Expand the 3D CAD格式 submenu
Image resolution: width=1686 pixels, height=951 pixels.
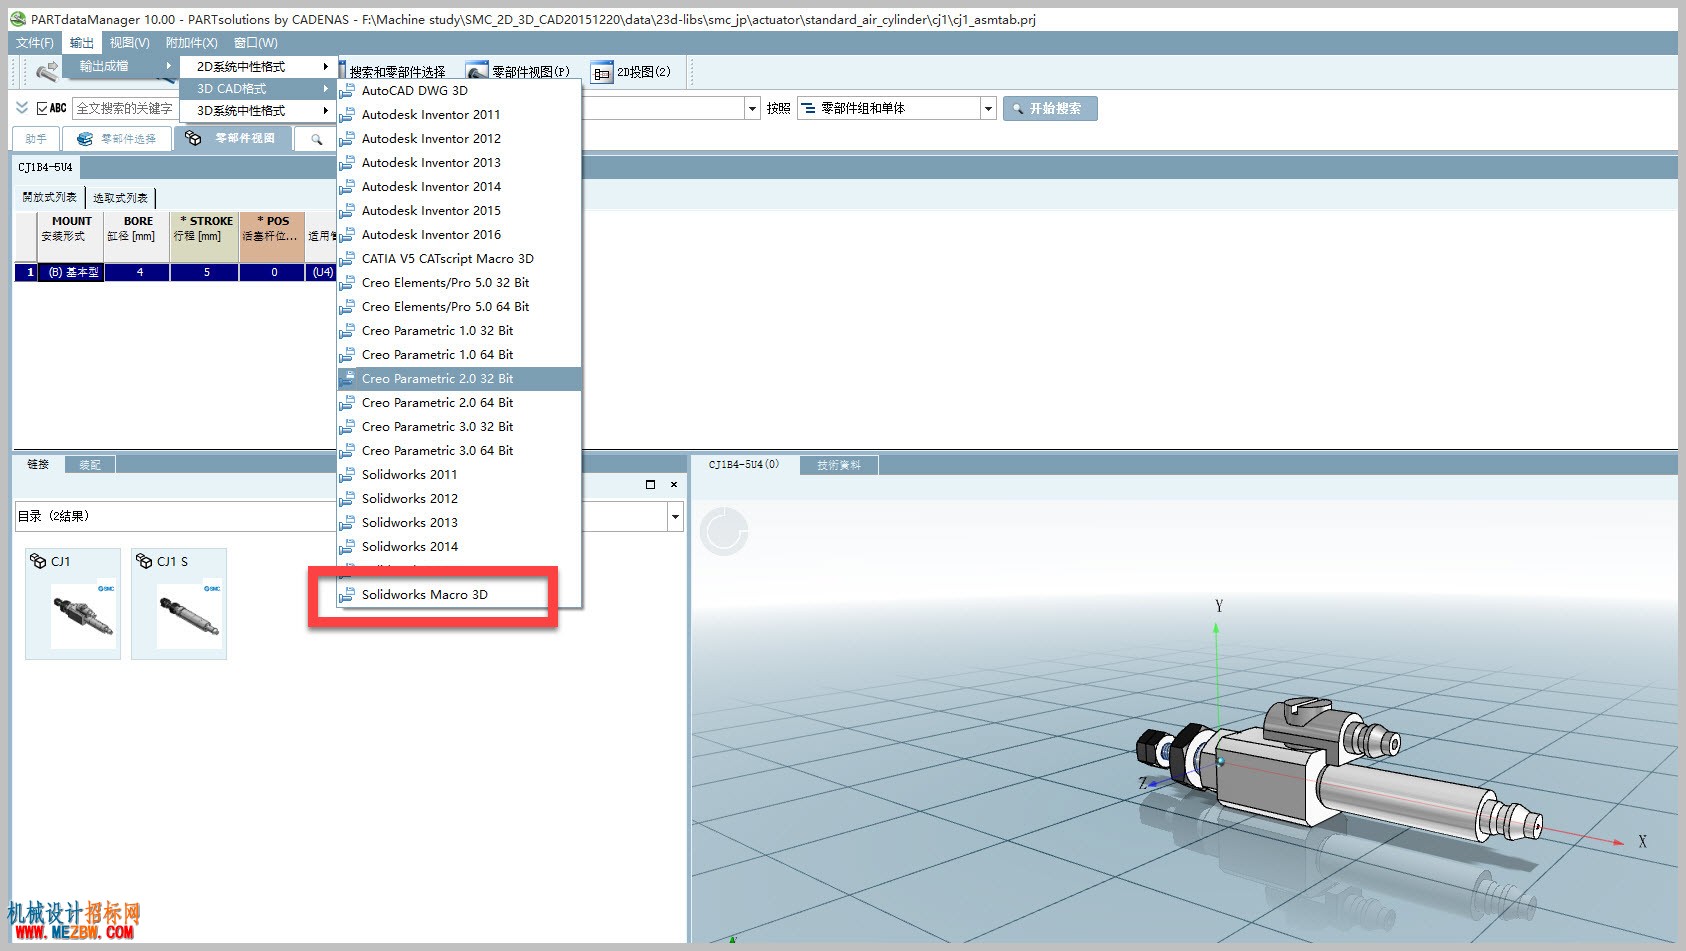(x=257, y=88)
